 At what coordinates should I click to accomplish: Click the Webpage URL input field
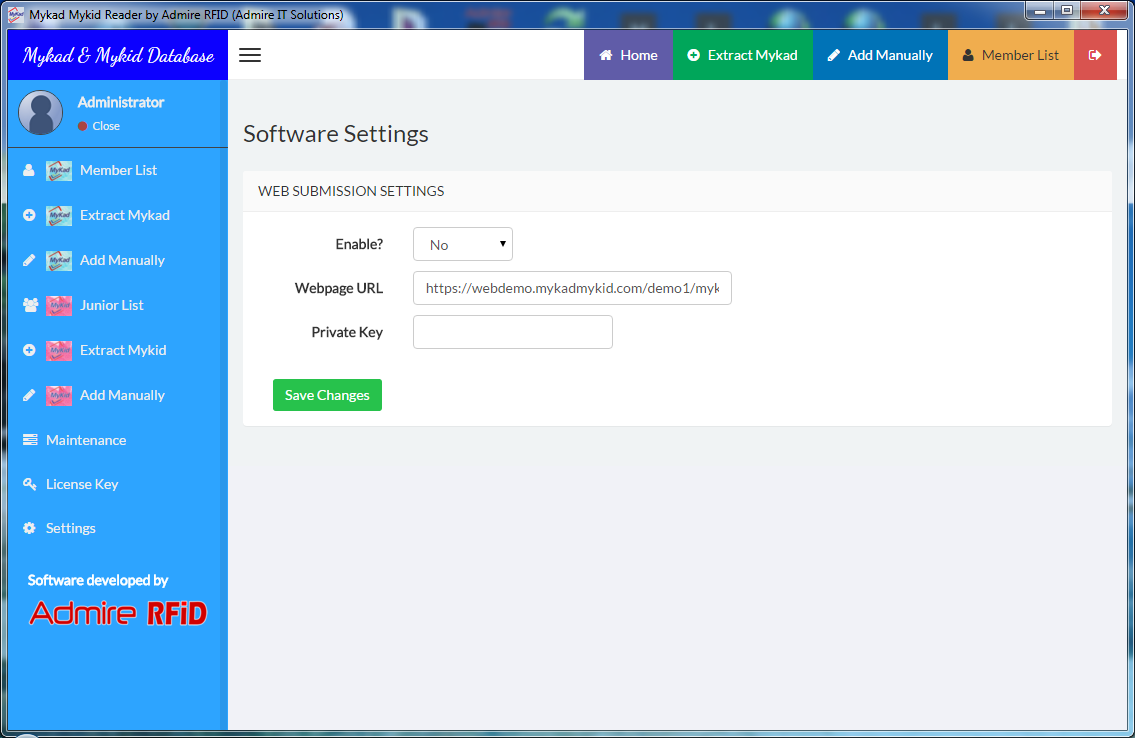tap(571, 288)
